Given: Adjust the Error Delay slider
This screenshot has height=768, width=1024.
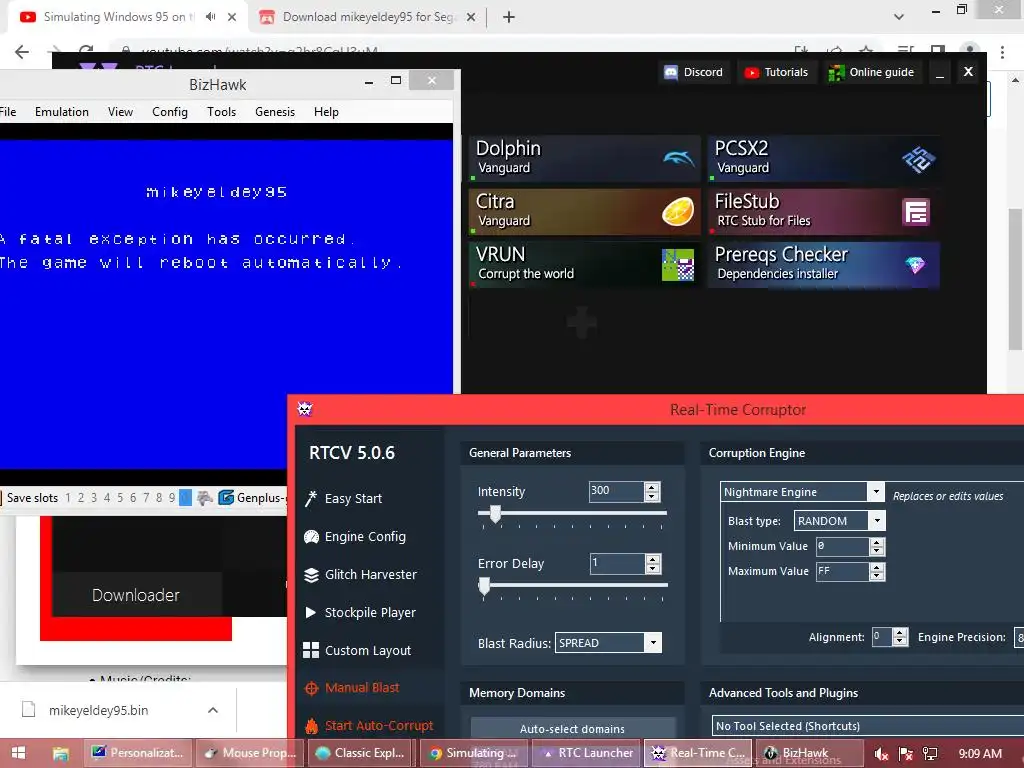Looking at the screenshot, I should [x=484, y=586].
